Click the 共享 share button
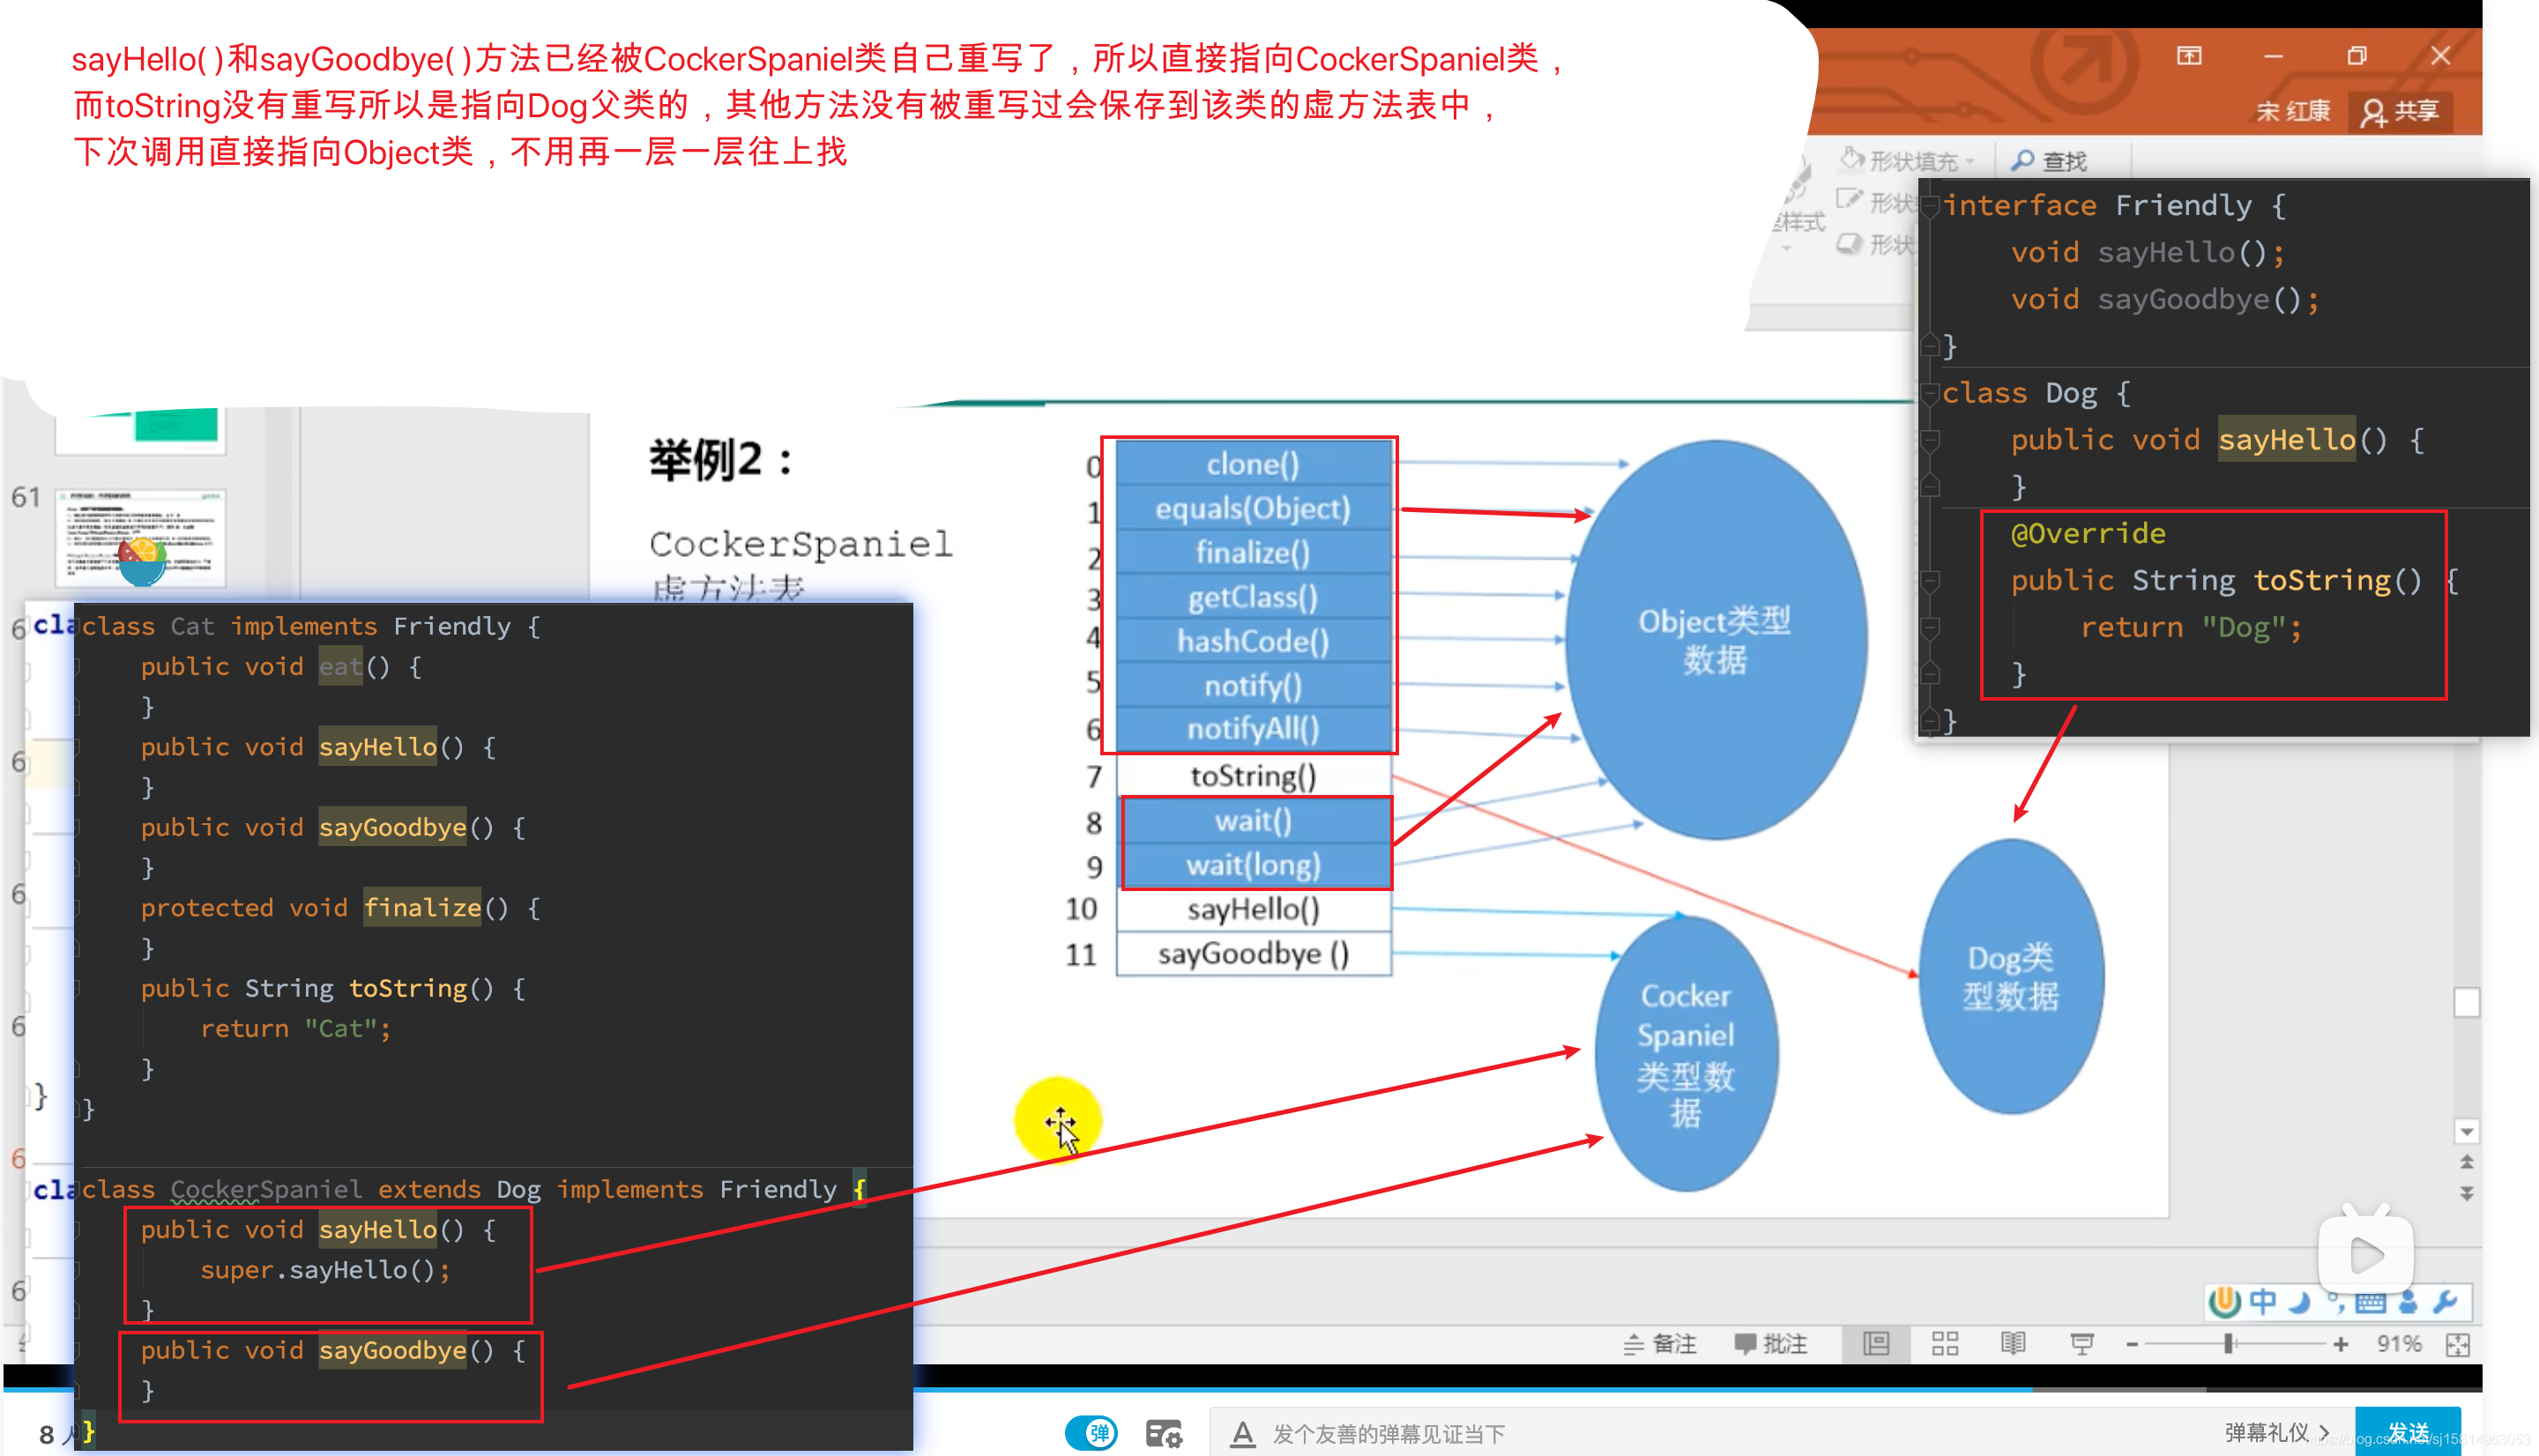The width and height of the screenshot is (2539, 1456). [2399, 111]
